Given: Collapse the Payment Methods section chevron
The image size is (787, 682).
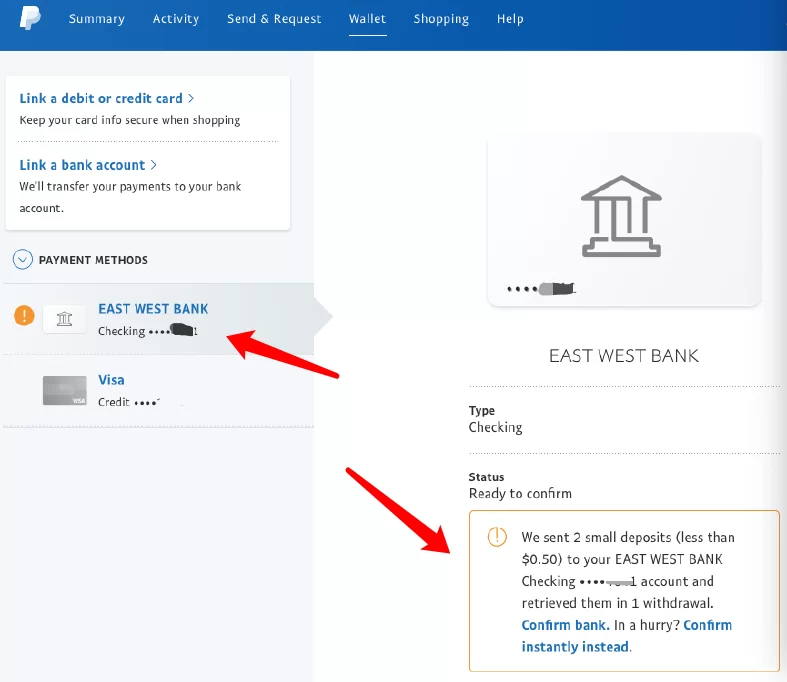Looking at the screenshot, I should [x=22, y=260].
